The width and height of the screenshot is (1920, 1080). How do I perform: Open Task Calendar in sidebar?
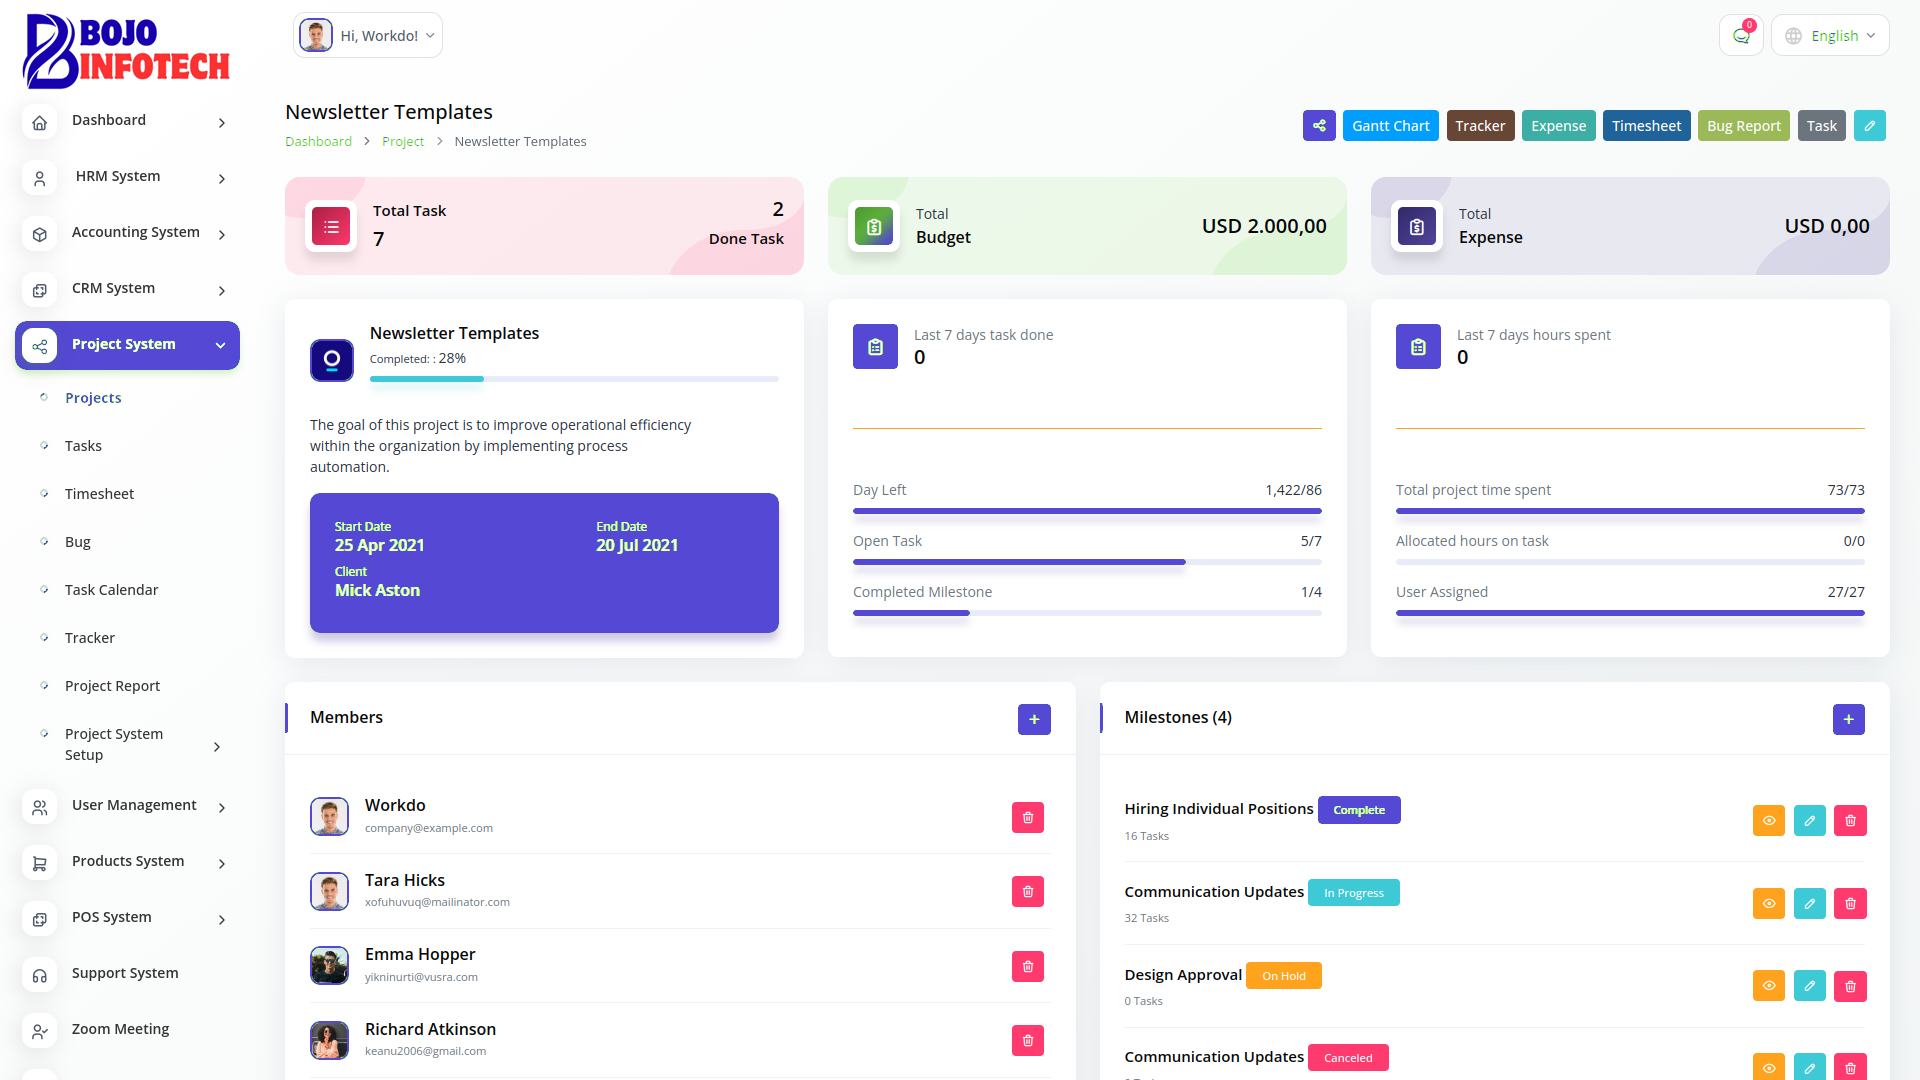coord(111,590)
